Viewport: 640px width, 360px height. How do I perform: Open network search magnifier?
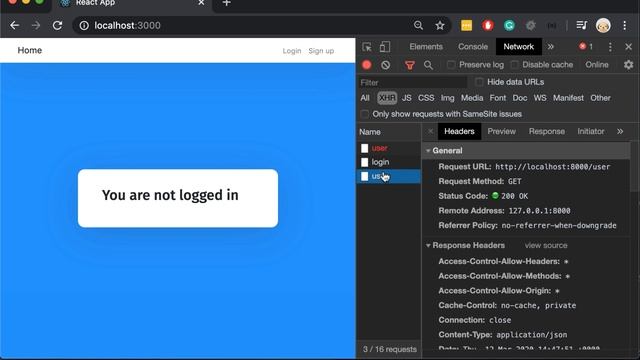428,65
